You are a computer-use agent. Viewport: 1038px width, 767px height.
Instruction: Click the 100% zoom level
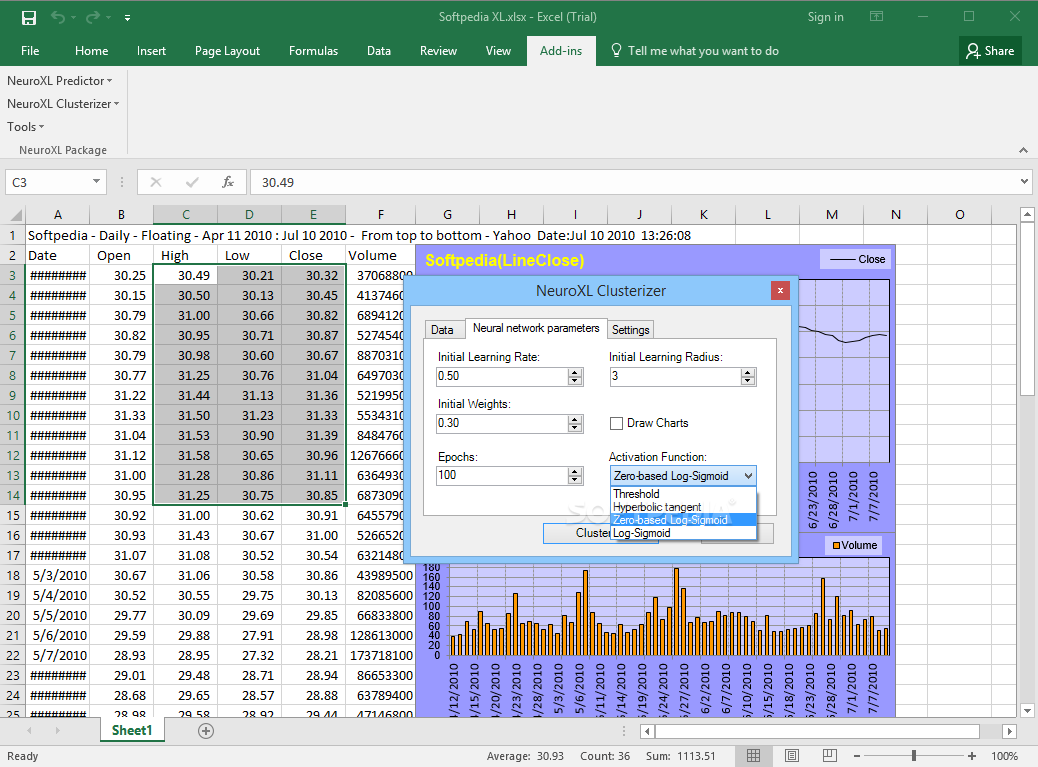1004,756
